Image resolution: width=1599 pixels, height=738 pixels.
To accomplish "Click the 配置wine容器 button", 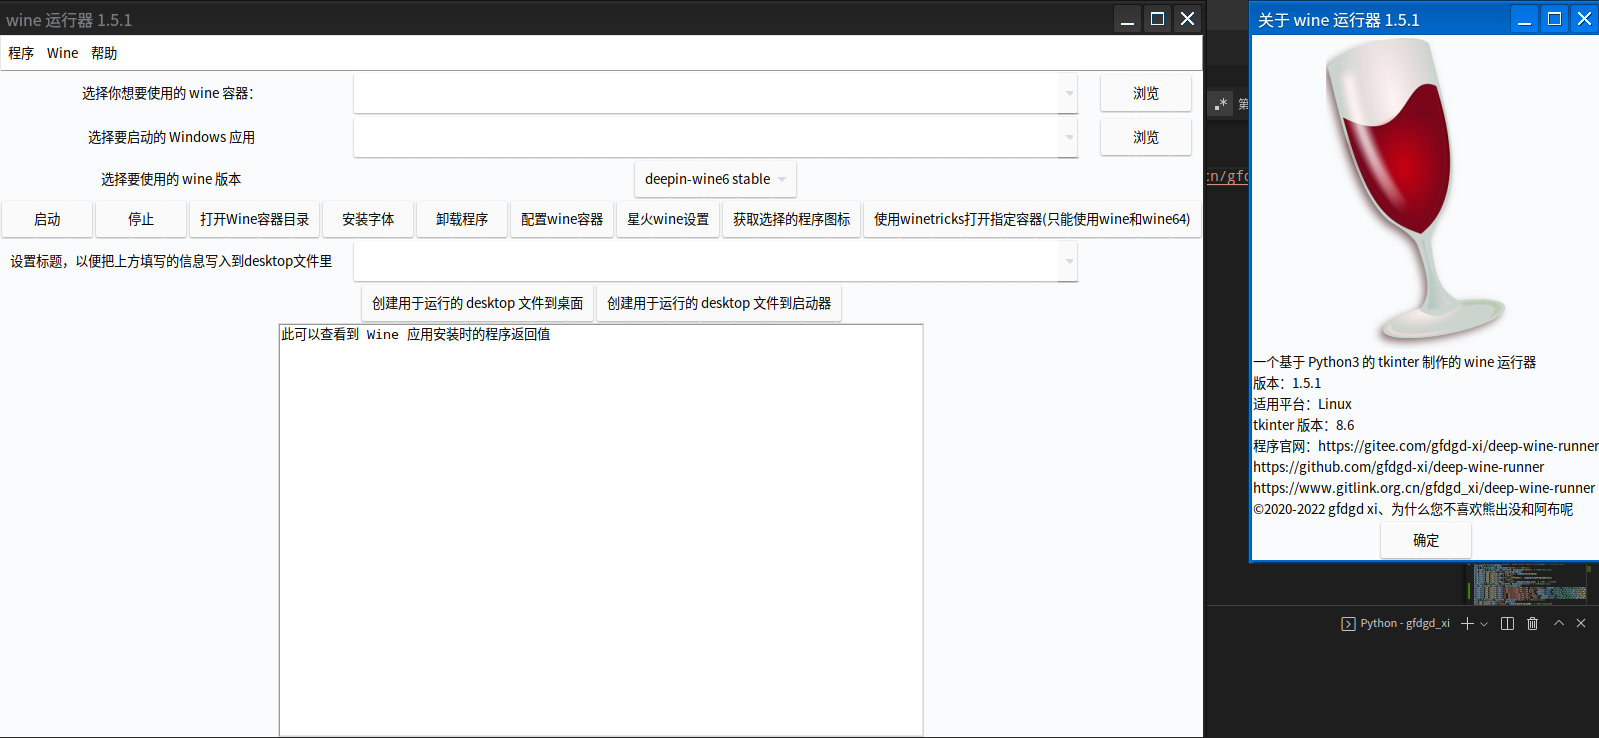I will pyautogui.click(x=562, y=219).
